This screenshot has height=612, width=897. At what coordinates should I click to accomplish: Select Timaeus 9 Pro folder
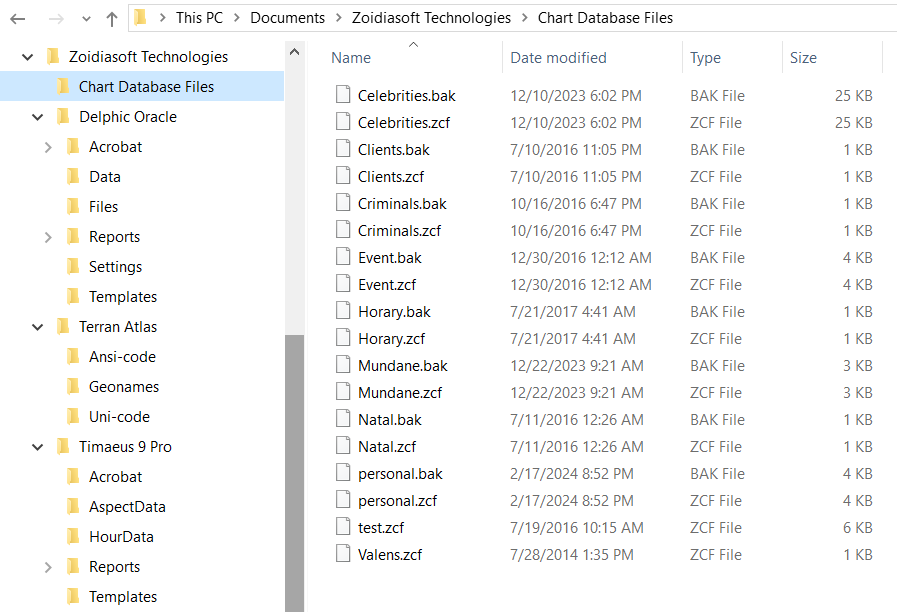125,447
